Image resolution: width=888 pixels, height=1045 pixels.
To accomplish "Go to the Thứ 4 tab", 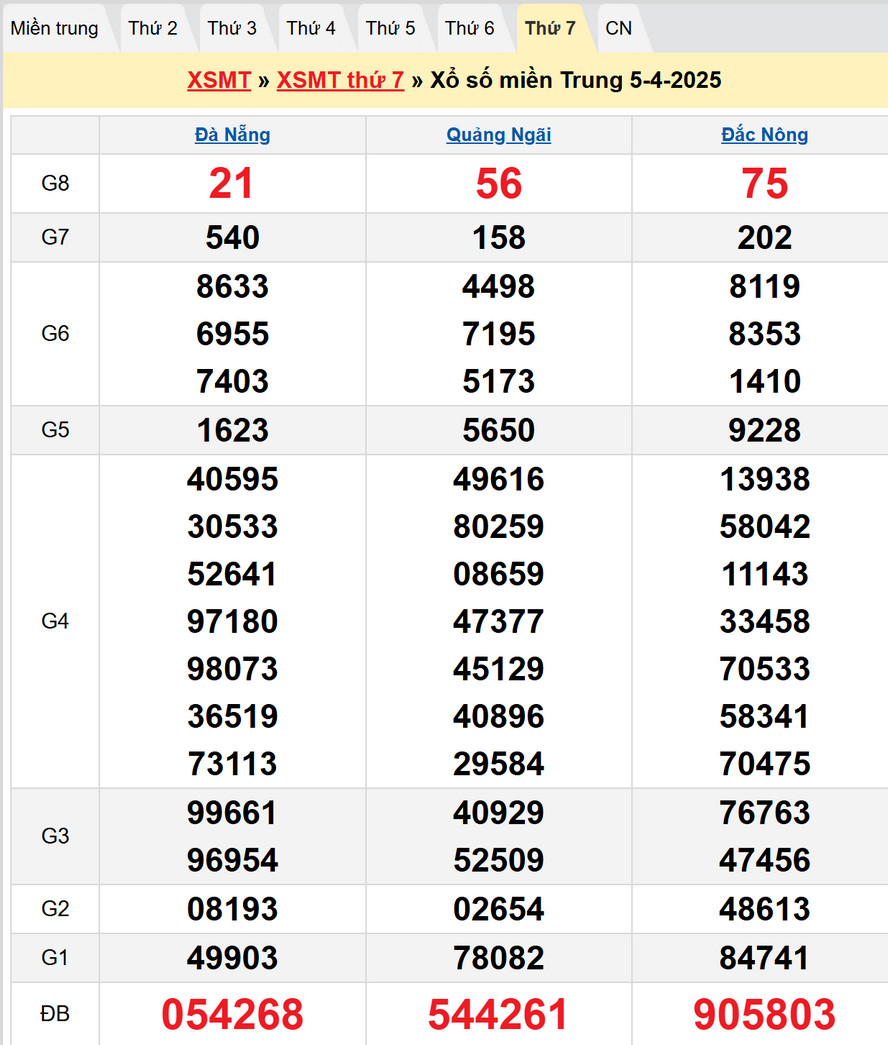I will [x=311, y=28].
